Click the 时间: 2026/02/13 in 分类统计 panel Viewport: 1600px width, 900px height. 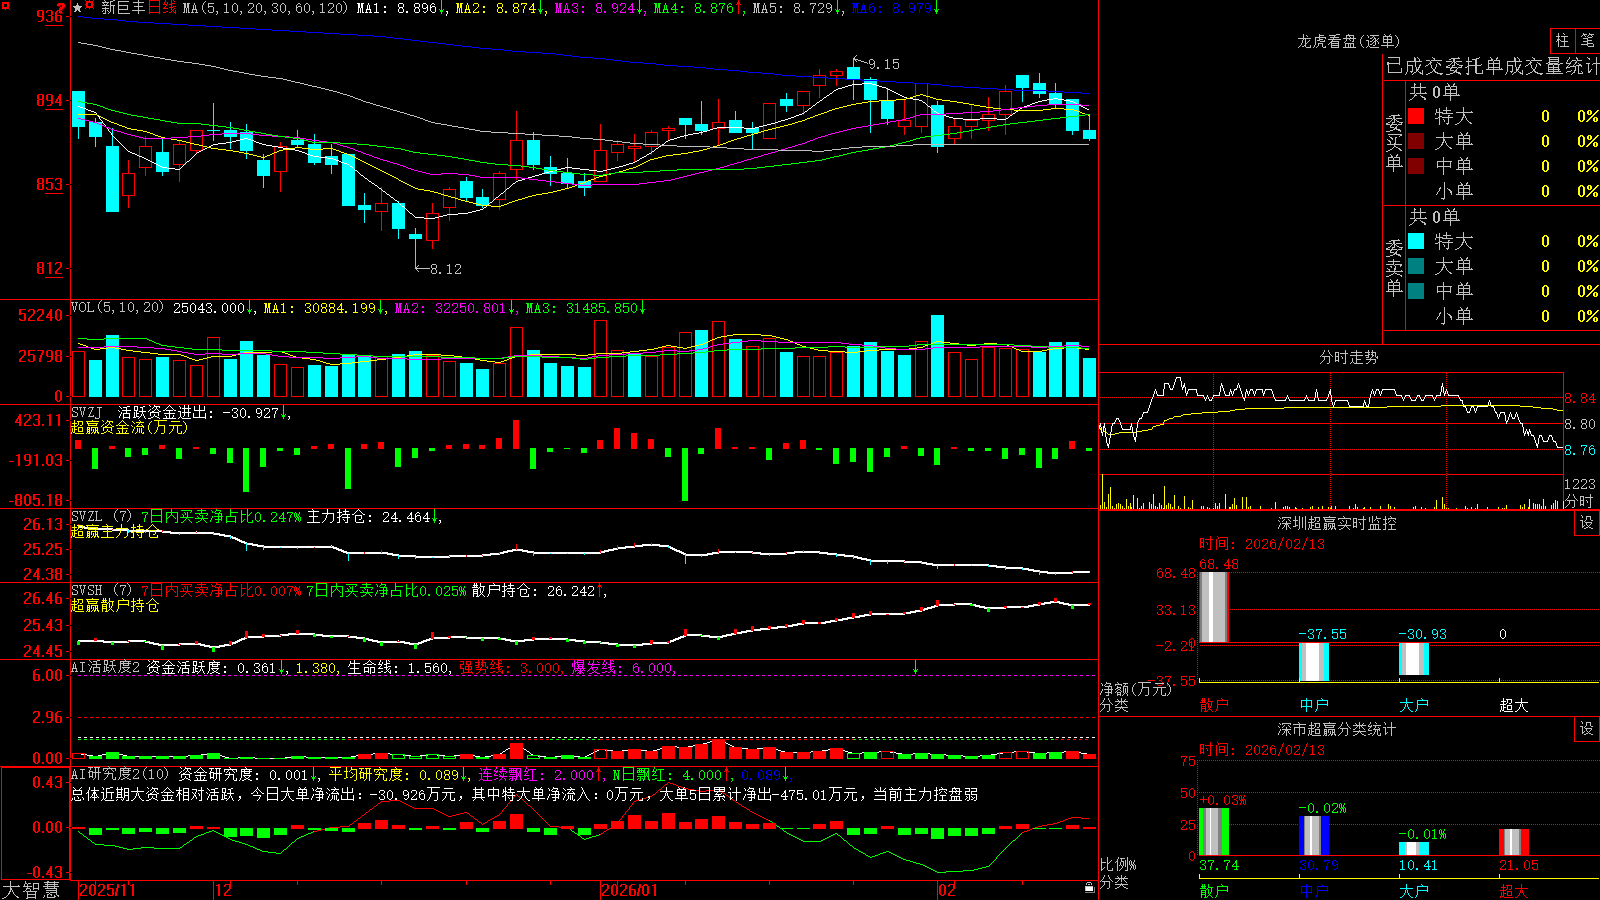pyautogui.click(x=1262, y=750)
